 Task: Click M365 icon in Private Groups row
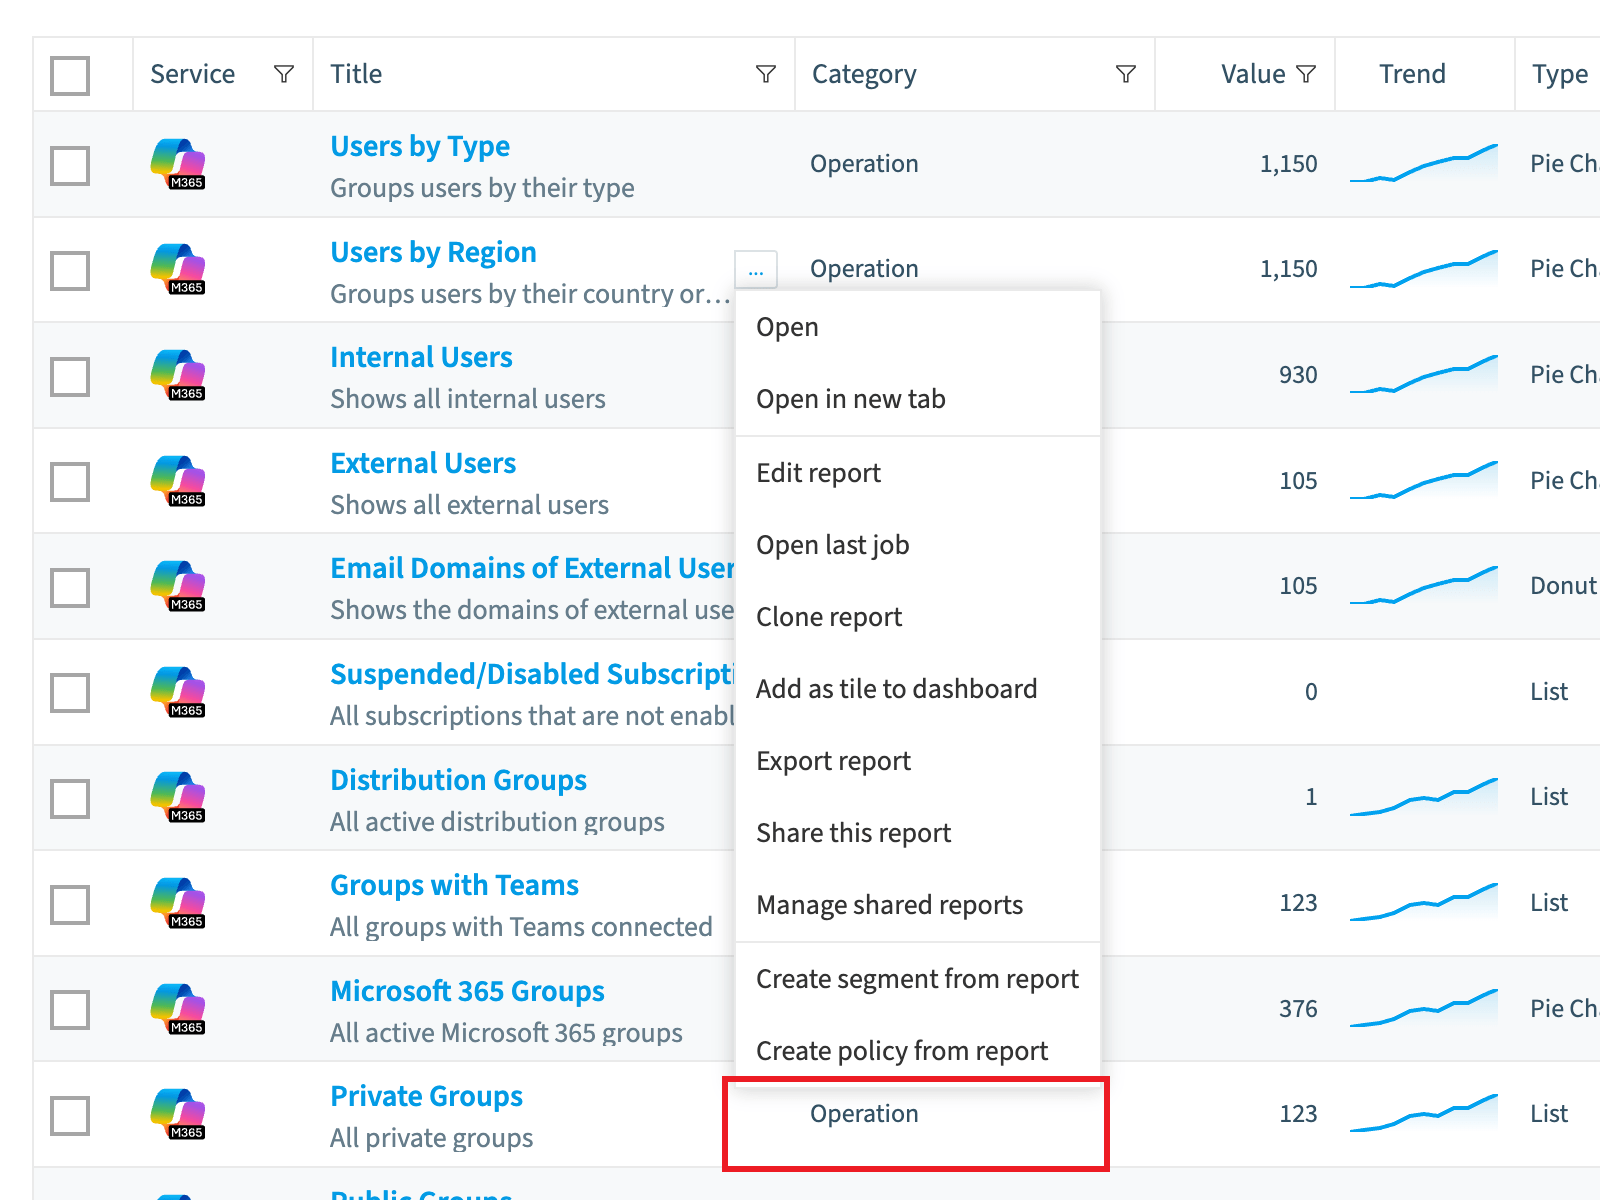tap(178, 1114)
